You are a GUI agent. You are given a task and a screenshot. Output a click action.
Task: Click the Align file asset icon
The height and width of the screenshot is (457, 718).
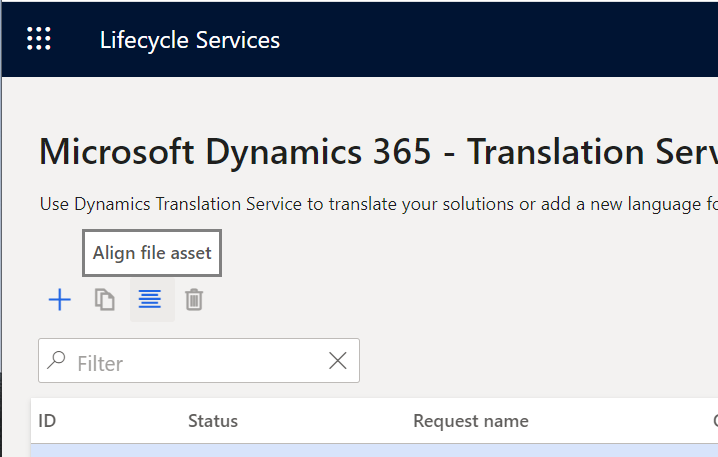(x=150, y=299)
